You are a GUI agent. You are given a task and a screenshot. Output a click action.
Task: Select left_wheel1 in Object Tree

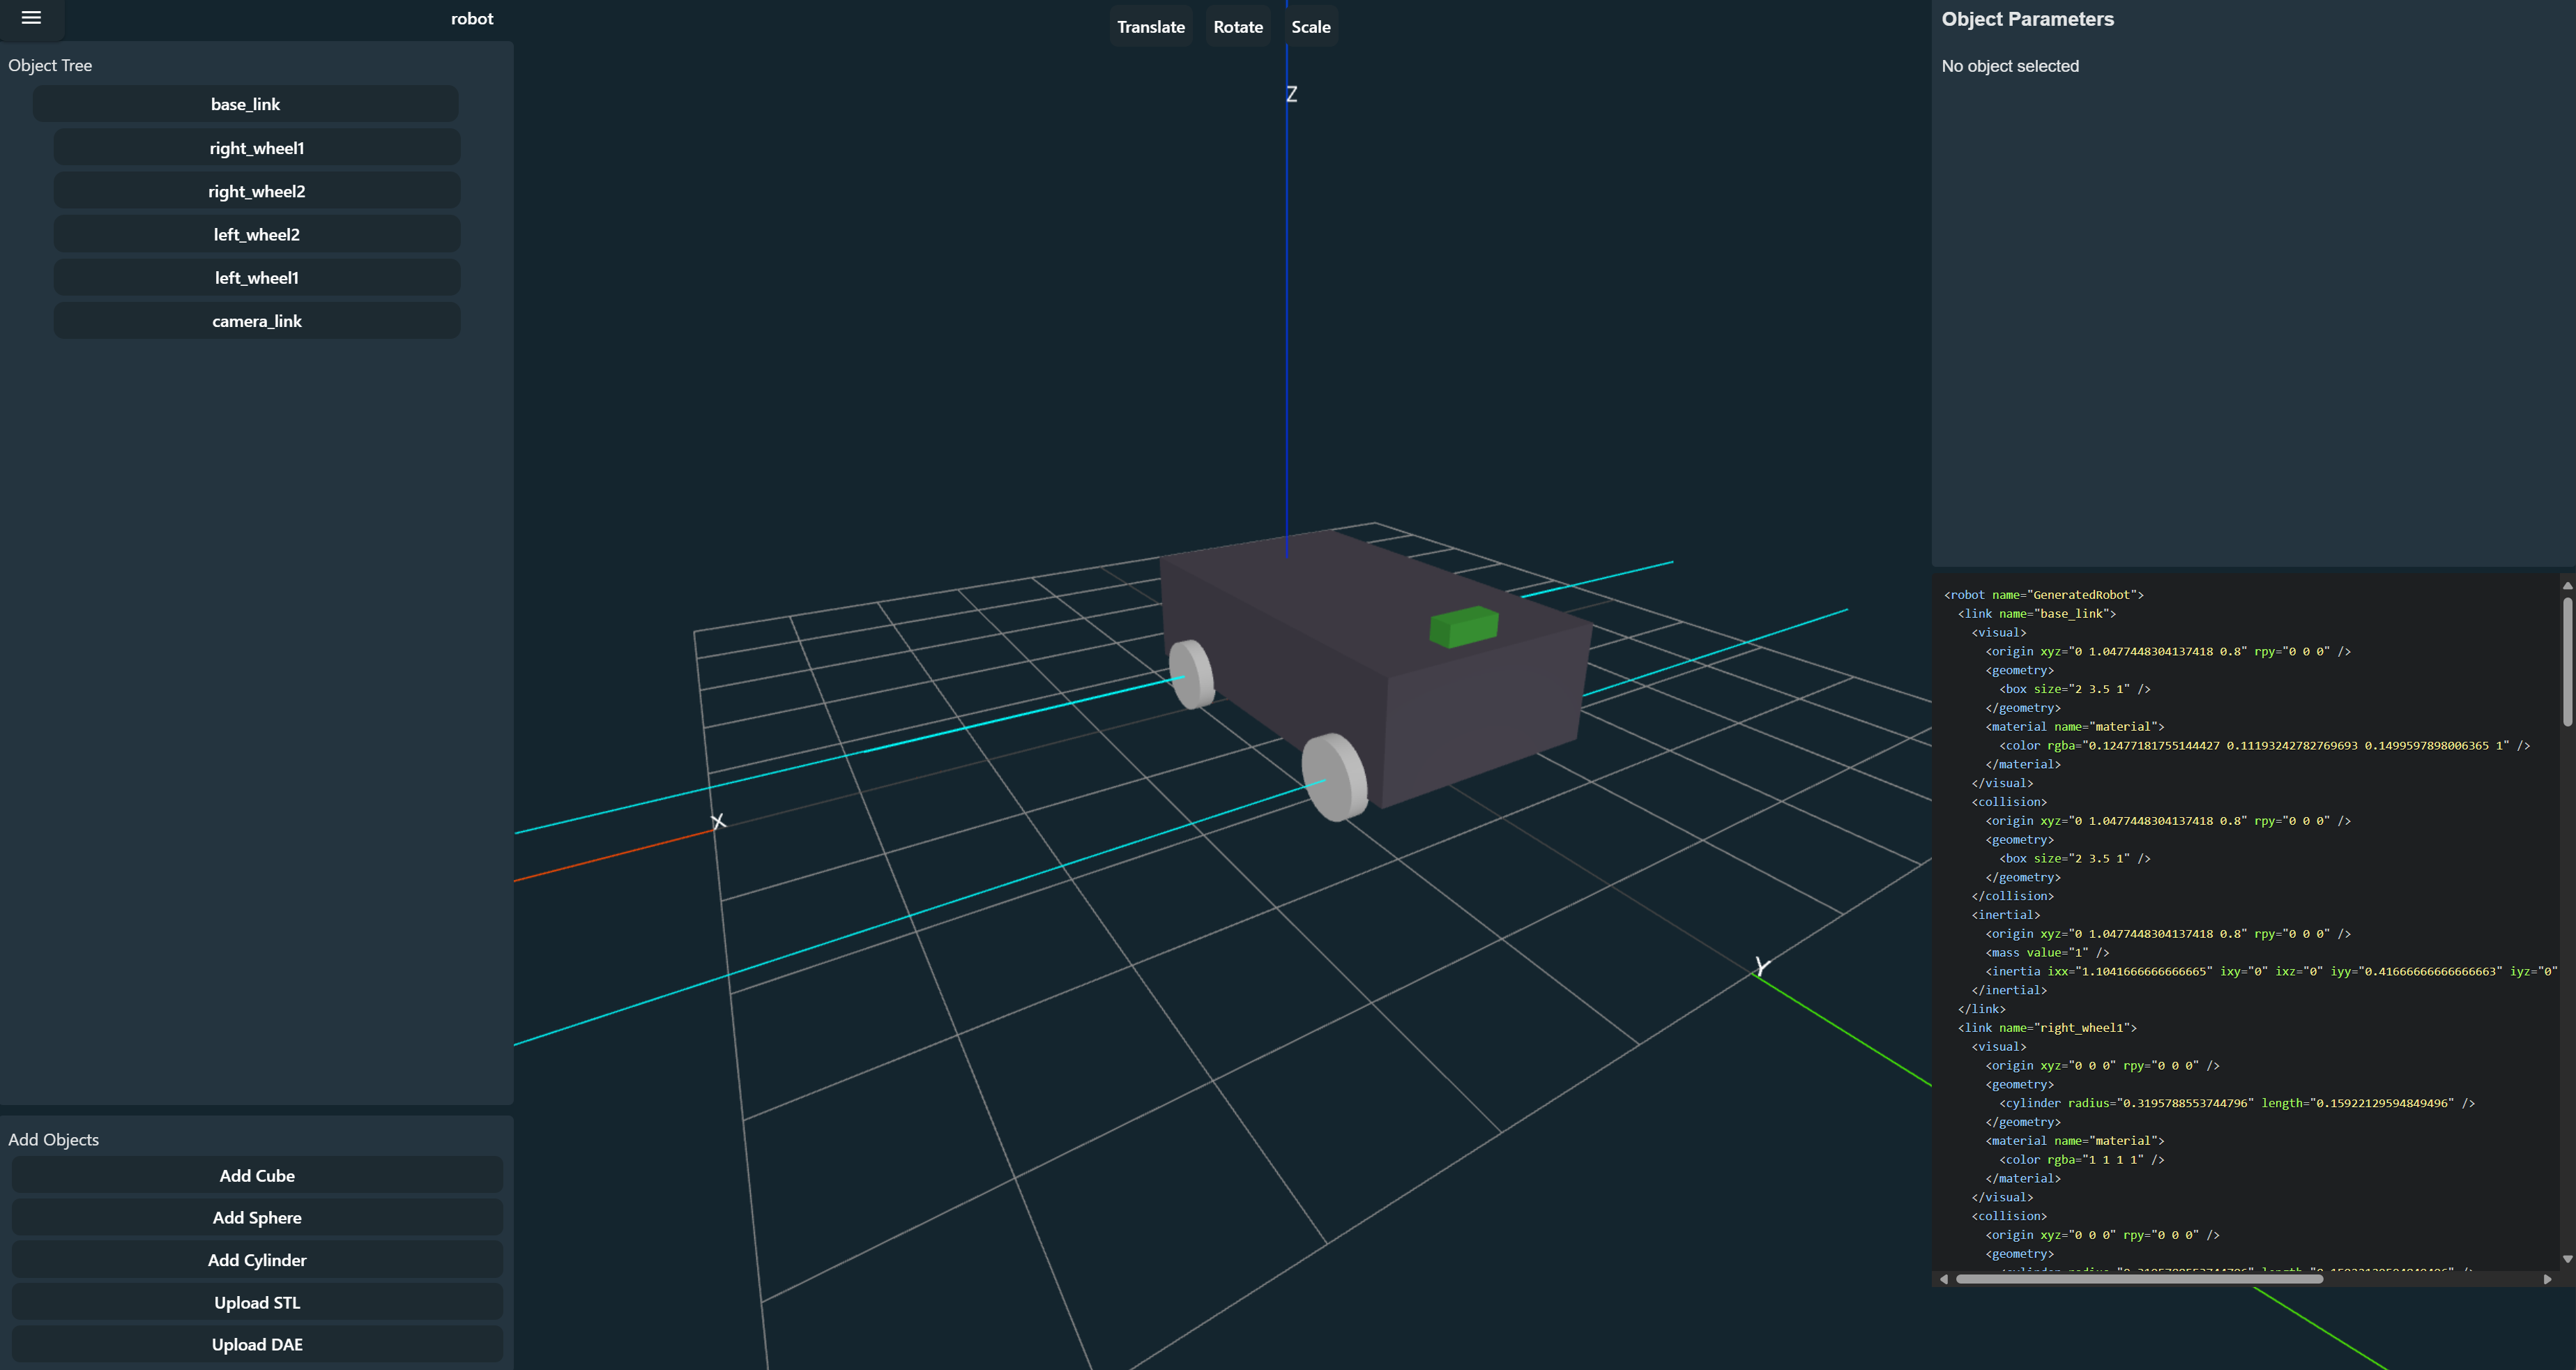pos(256,278)
